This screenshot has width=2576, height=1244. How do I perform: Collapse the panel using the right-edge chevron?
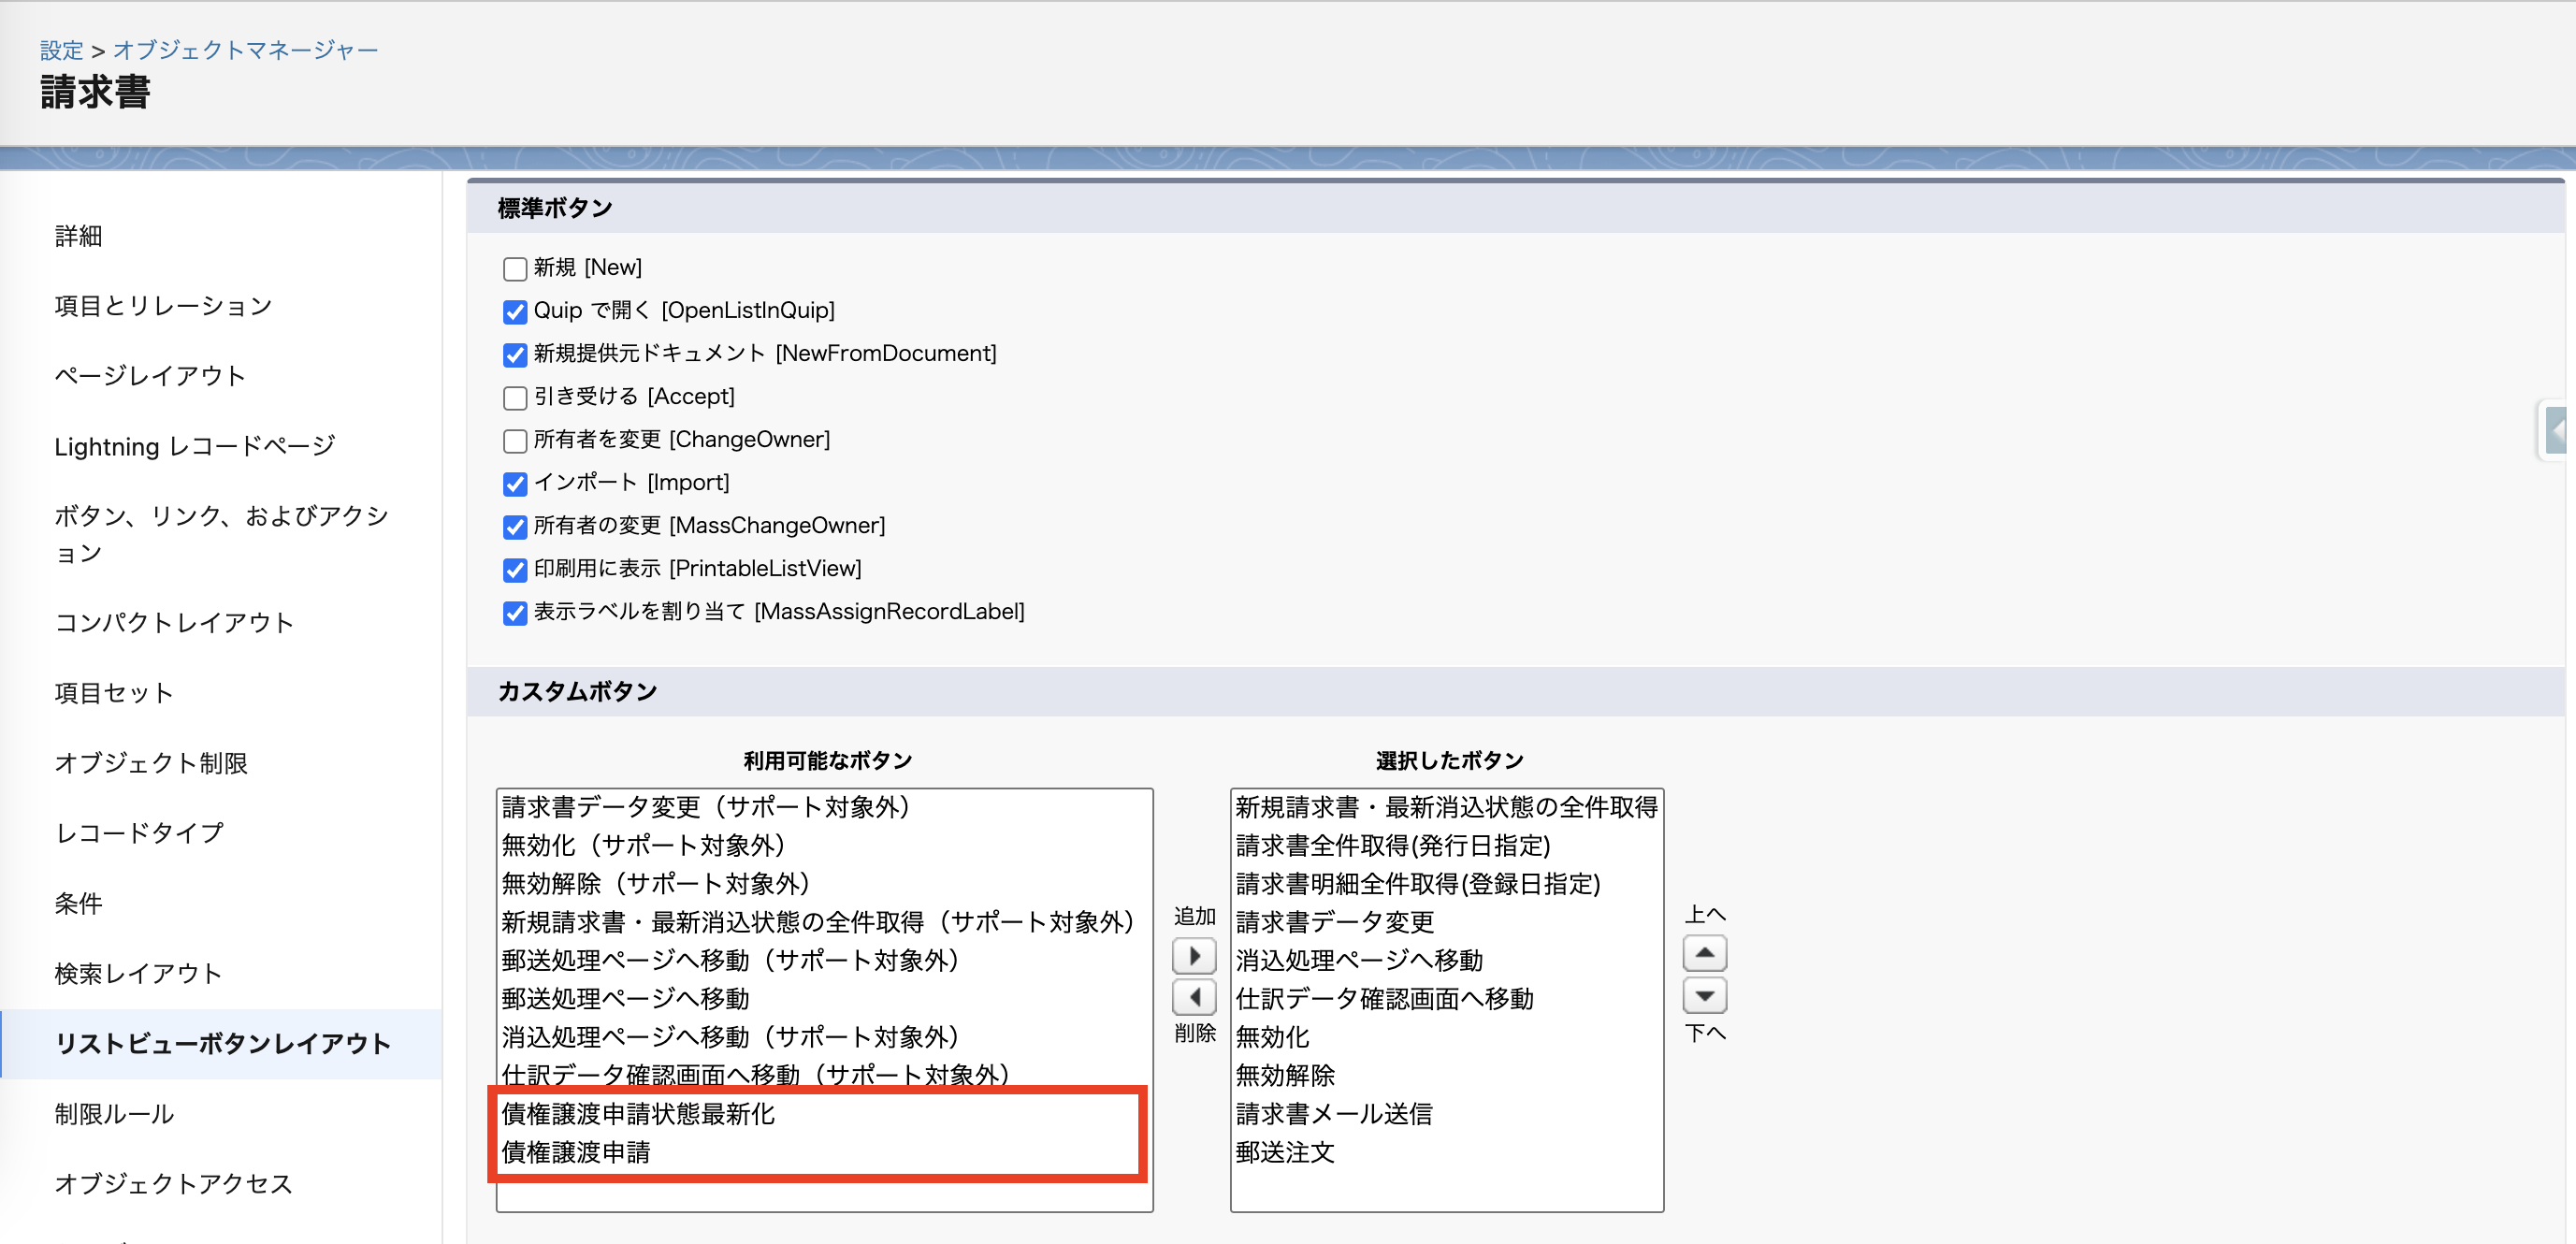2558,430
